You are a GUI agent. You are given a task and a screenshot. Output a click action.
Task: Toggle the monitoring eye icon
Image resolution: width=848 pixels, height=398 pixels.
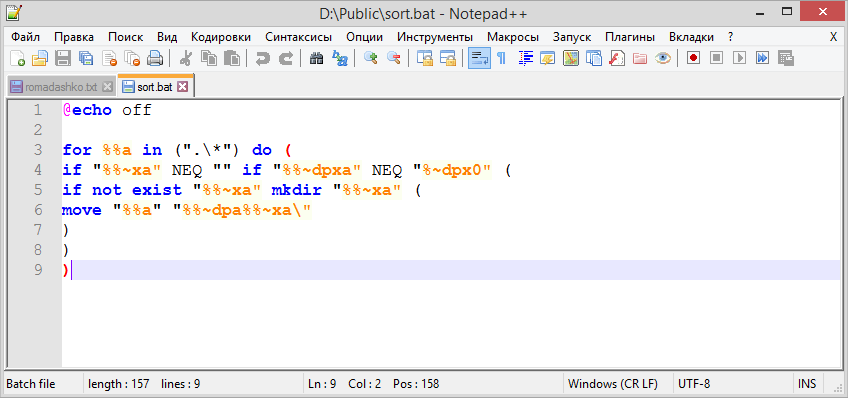coord(662,58)
